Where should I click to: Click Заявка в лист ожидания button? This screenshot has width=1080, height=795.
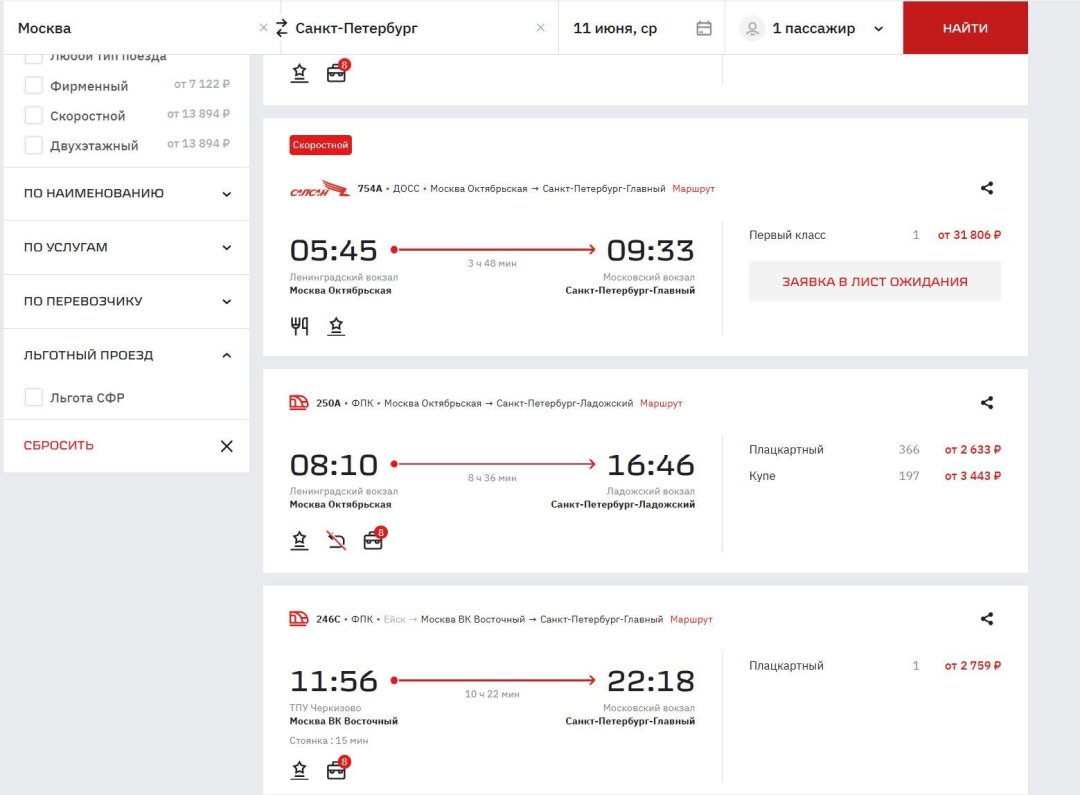pos(874,282)
